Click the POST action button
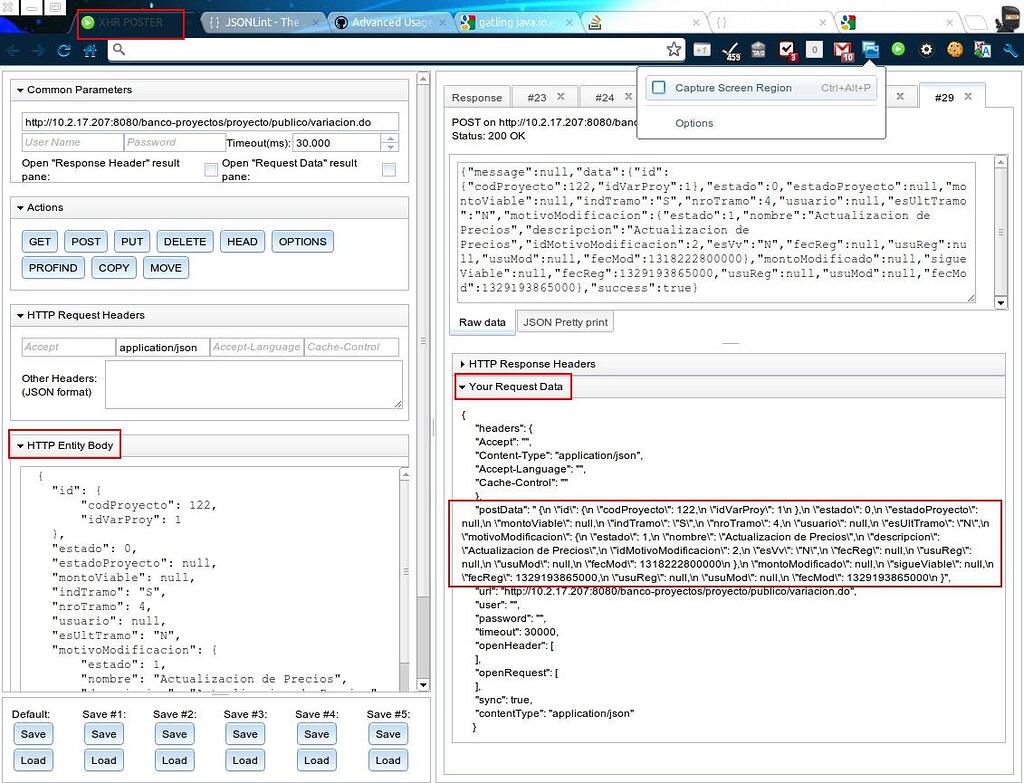This screenshot has width=1024, height=783. click(85, 241)
